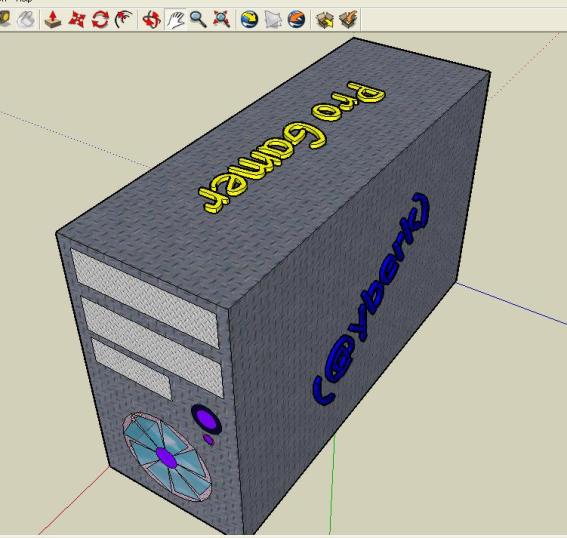Click the Get Current View globe icon
Screen dimensions: 567x538
250,19
